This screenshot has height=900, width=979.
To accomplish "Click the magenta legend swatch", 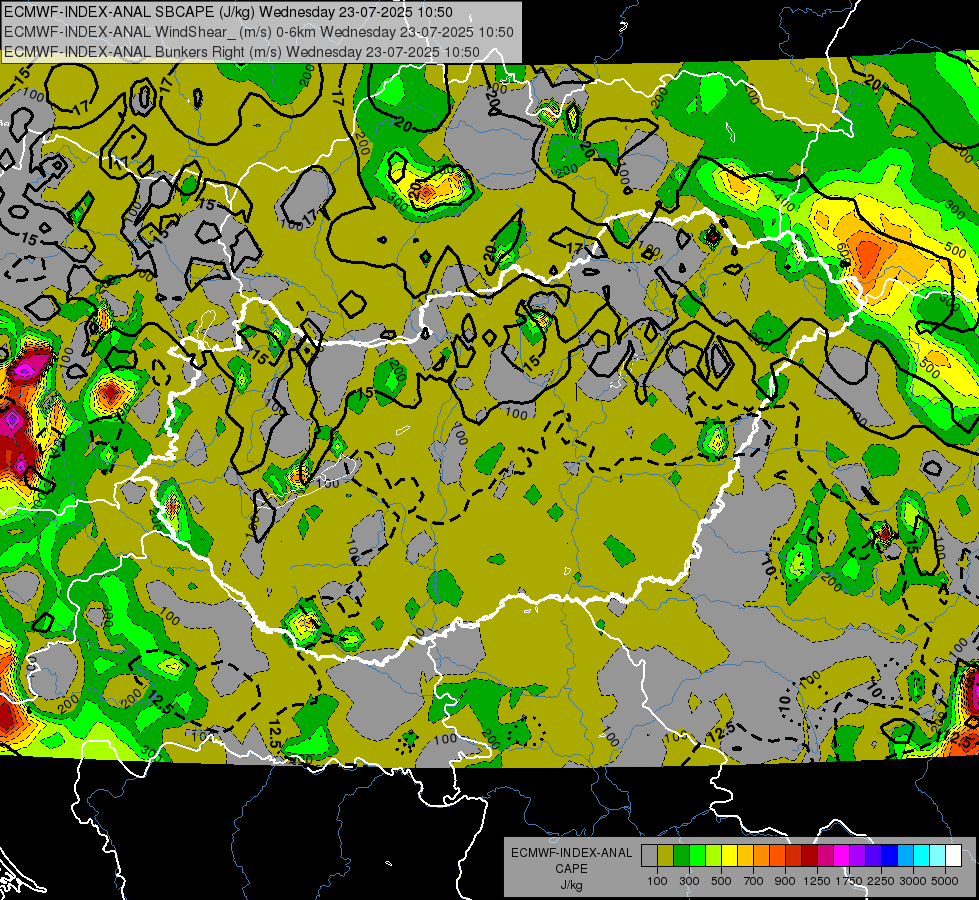I will pos(842,856).
